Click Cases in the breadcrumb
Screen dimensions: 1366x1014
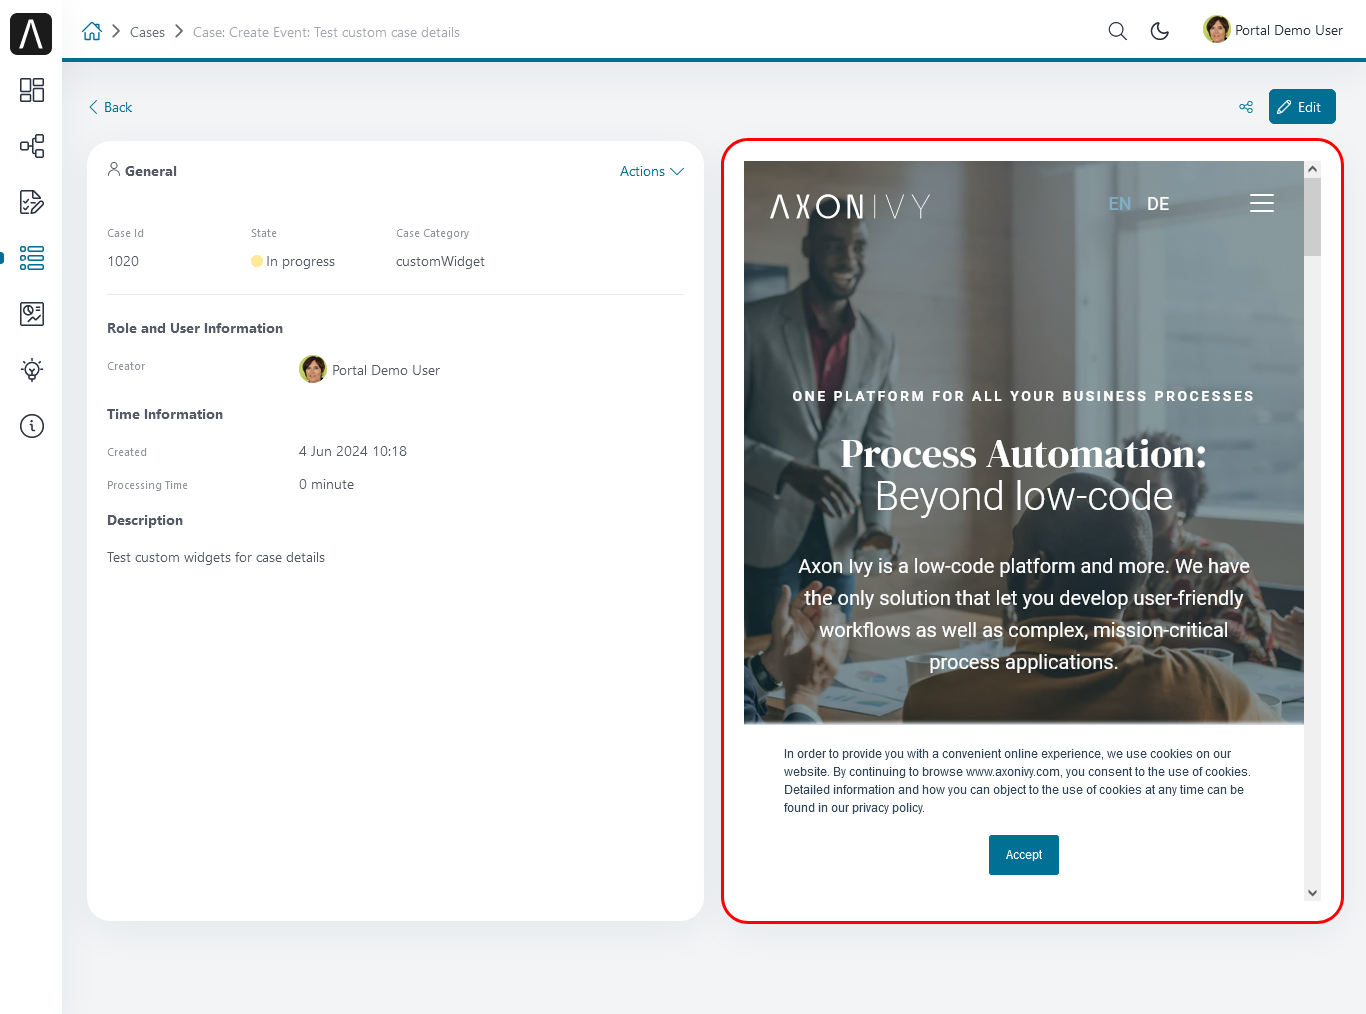pyautogui.click(x=147, y=32)
